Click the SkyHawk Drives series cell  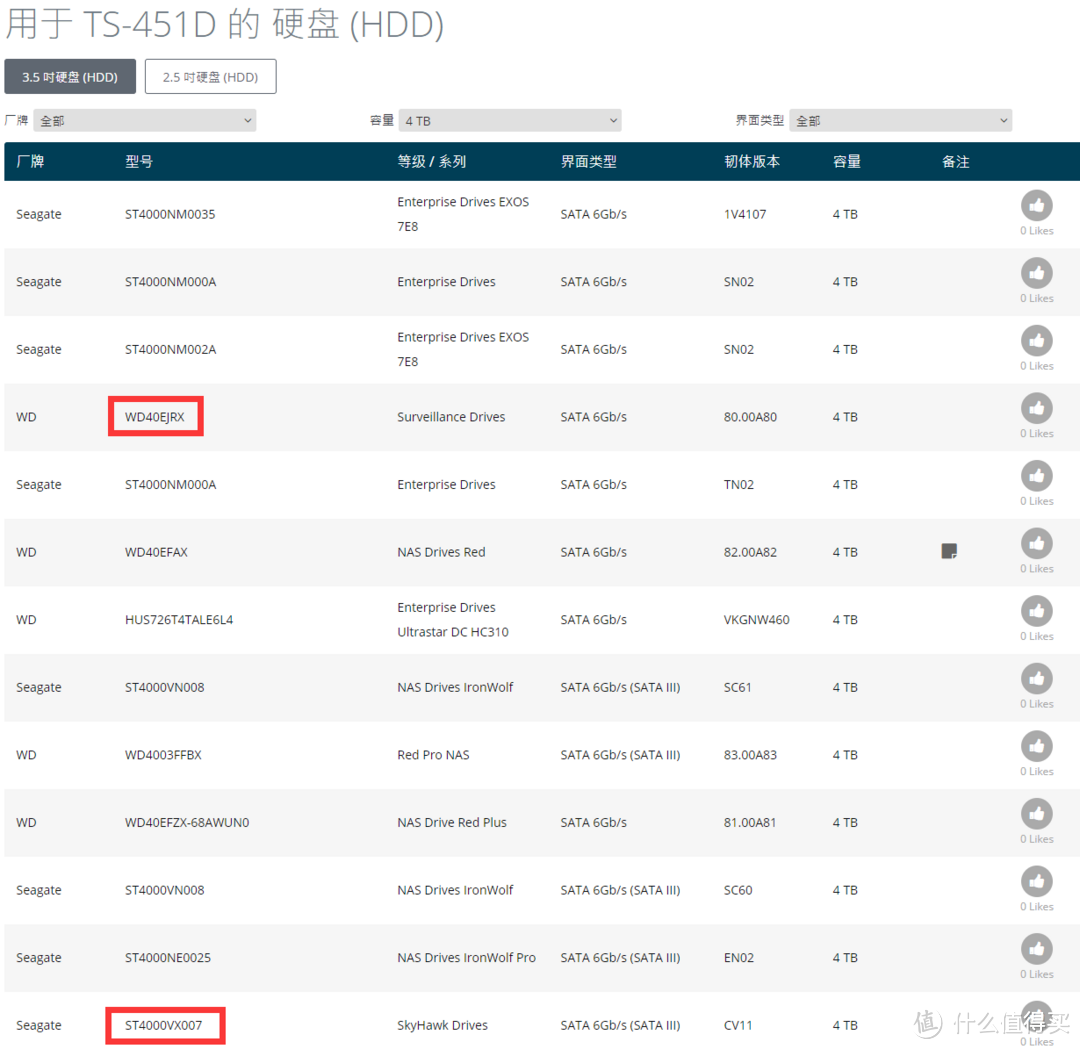[x=442, y=1025]
